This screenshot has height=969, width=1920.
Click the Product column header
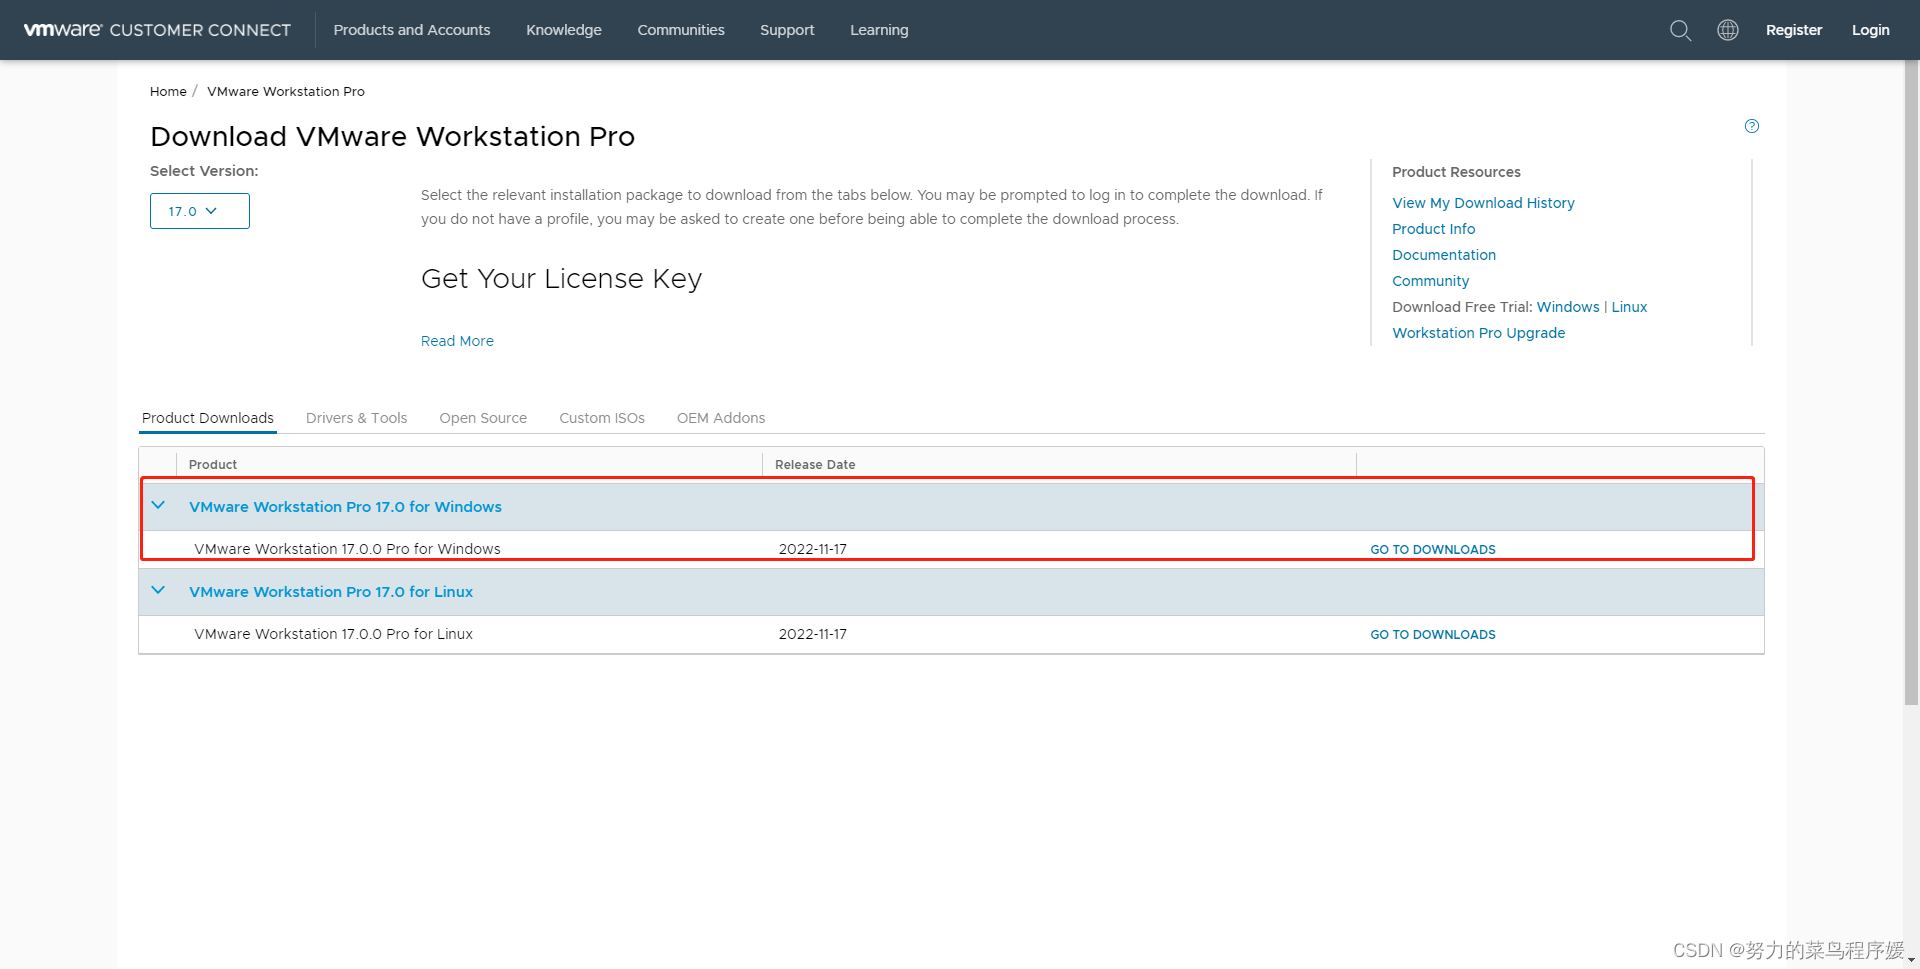(213, 464)
